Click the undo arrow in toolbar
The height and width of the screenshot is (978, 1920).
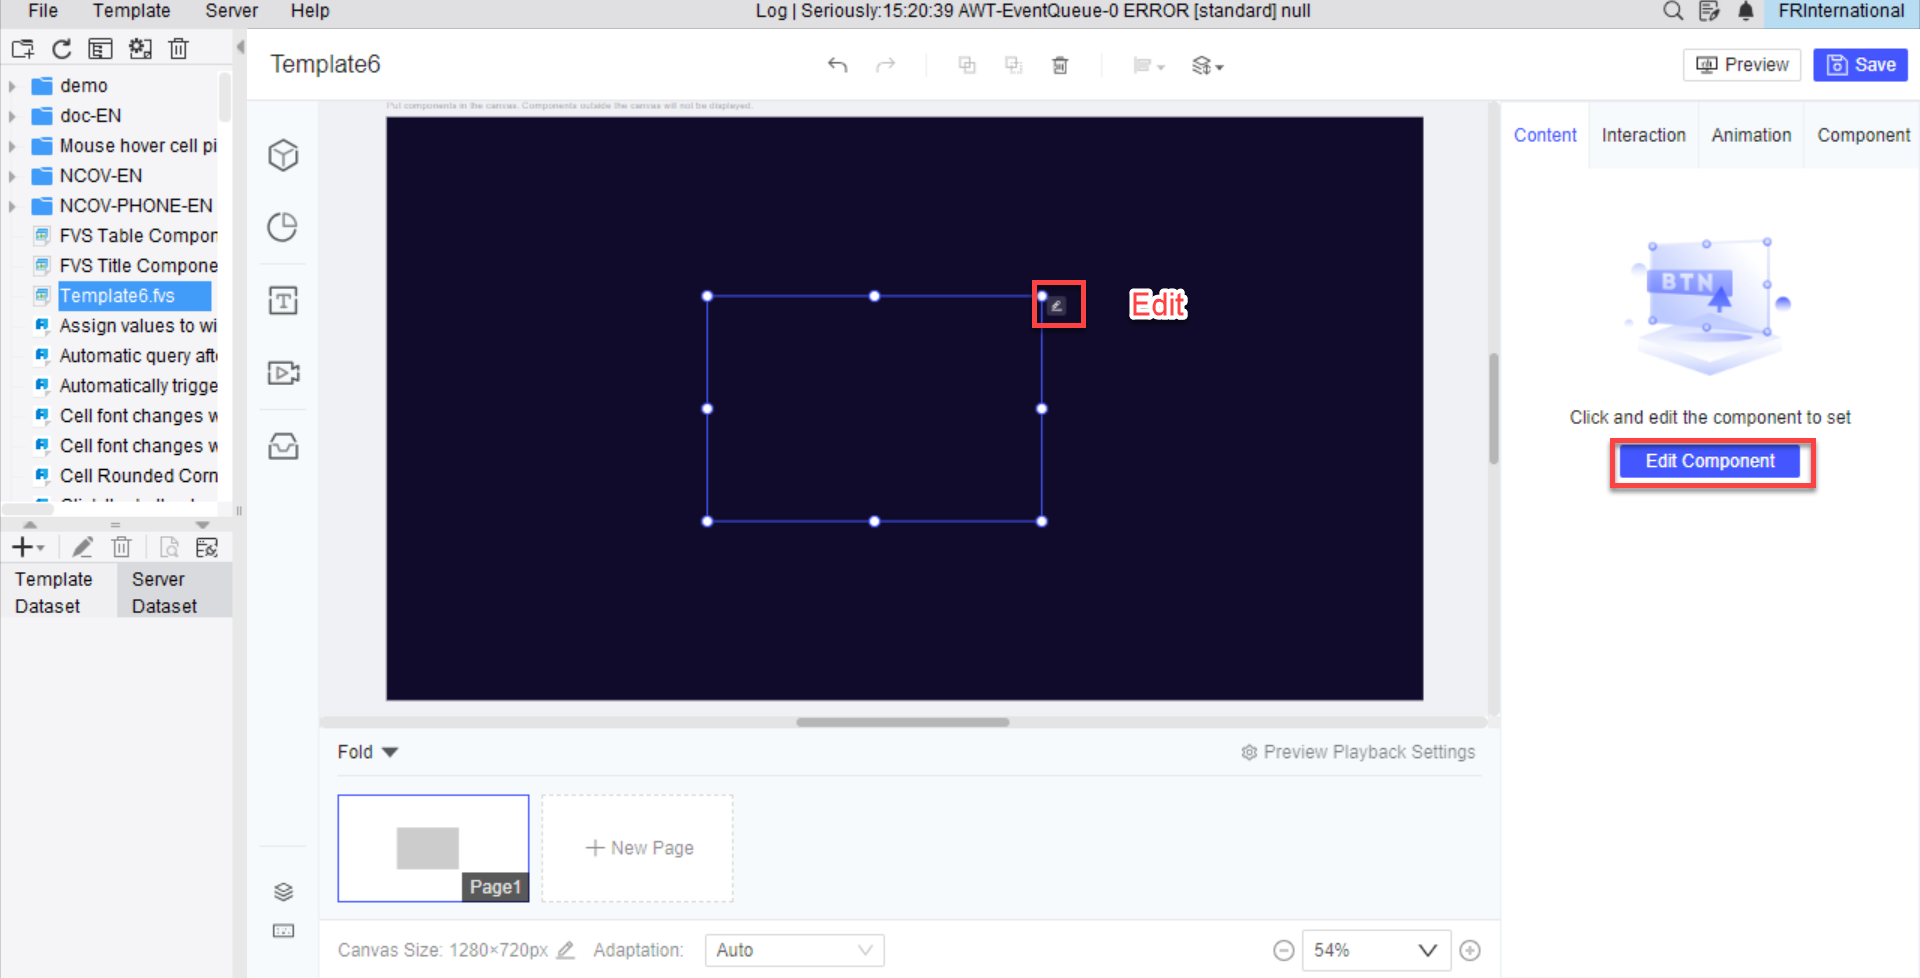click(x=837, y=65)
